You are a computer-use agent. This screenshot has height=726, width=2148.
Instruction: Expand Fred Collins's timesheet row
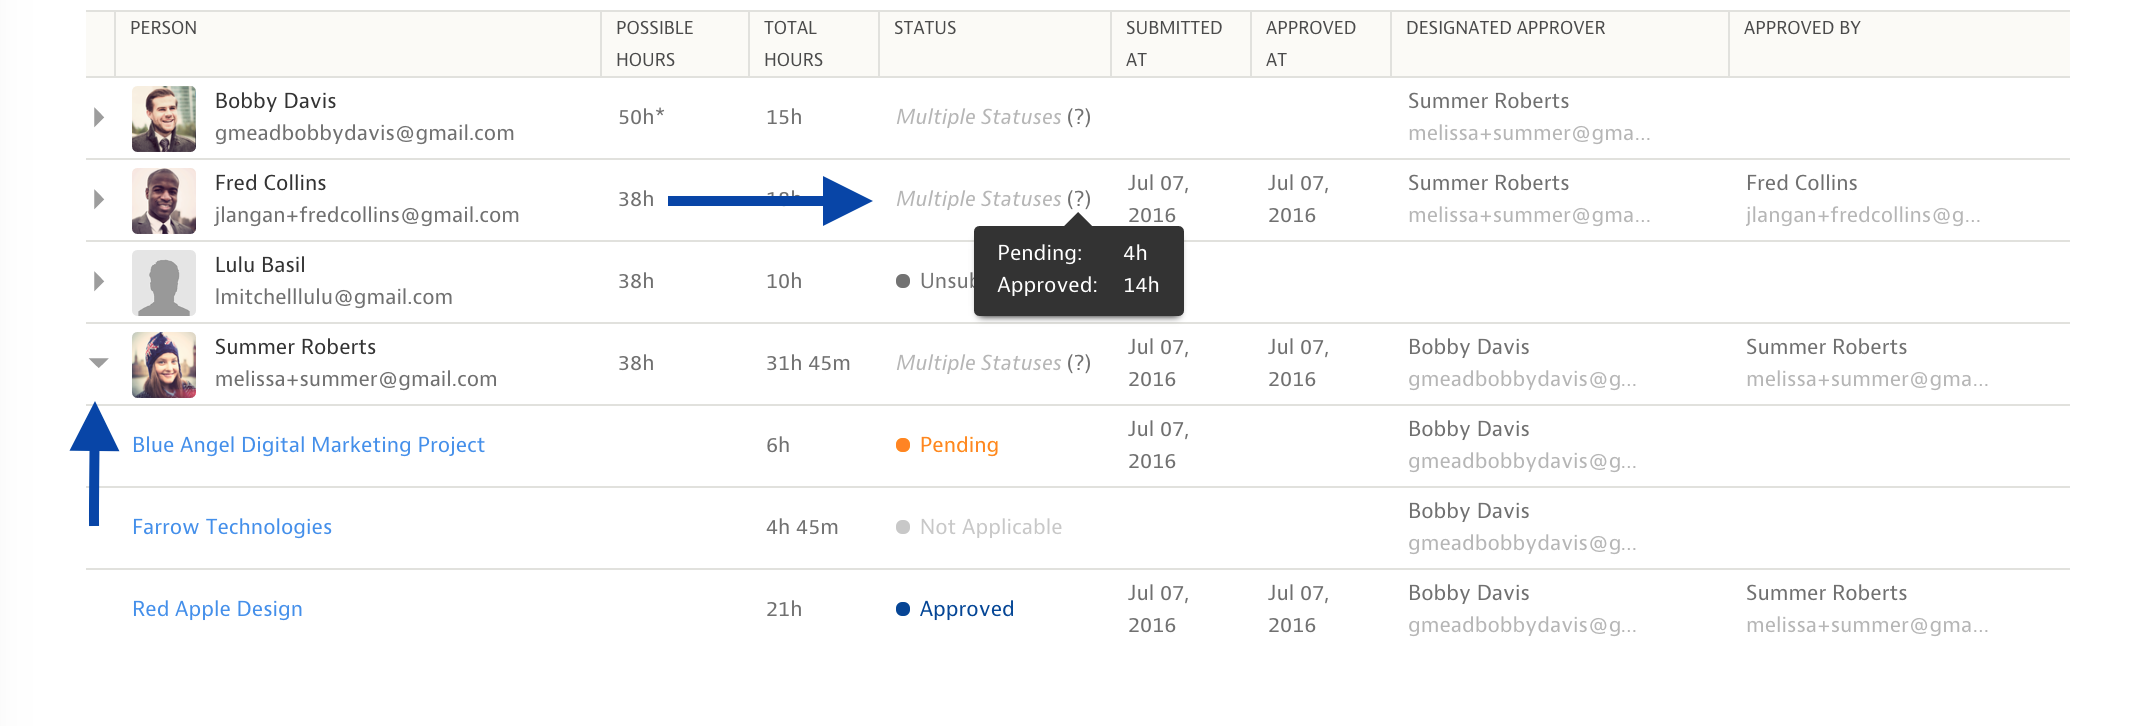pyautogui.click(x=99, y=200)
